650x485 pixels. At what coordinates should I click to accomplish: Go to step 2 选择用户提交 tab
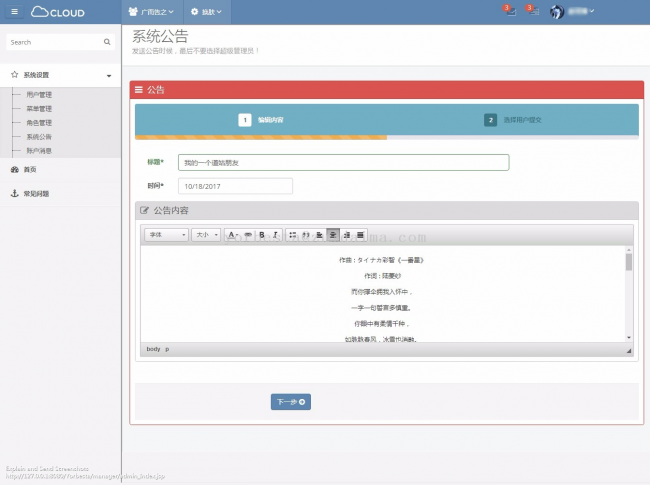point(514,120)
